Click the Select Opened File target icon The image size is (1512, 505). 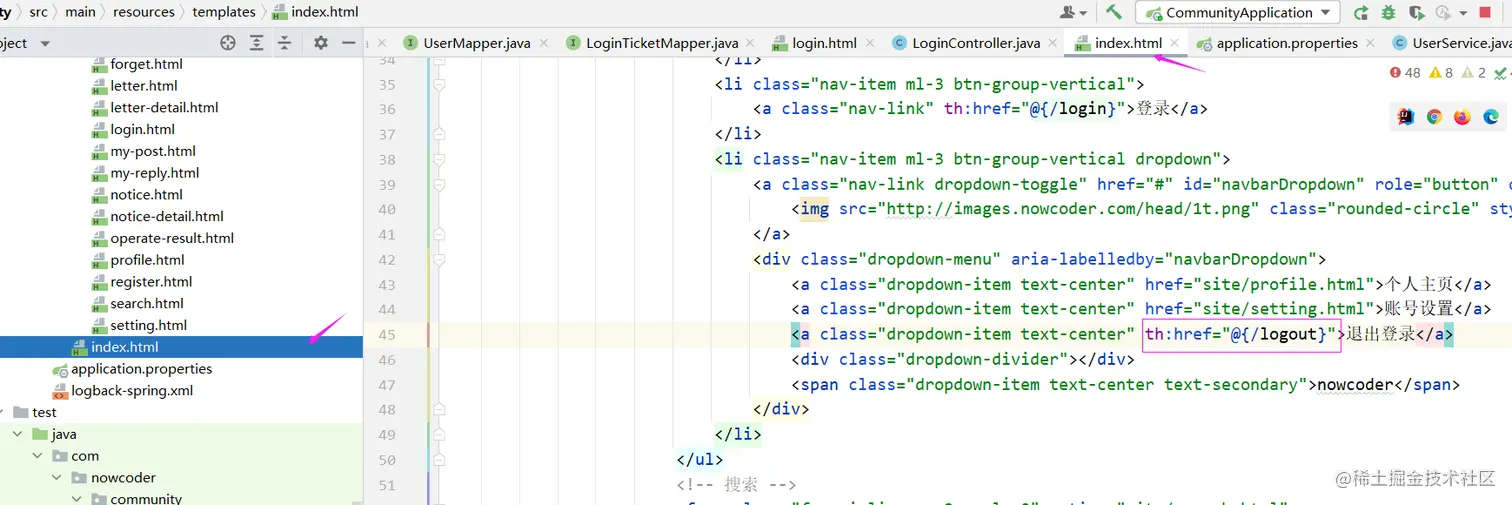tap(228, 43)
